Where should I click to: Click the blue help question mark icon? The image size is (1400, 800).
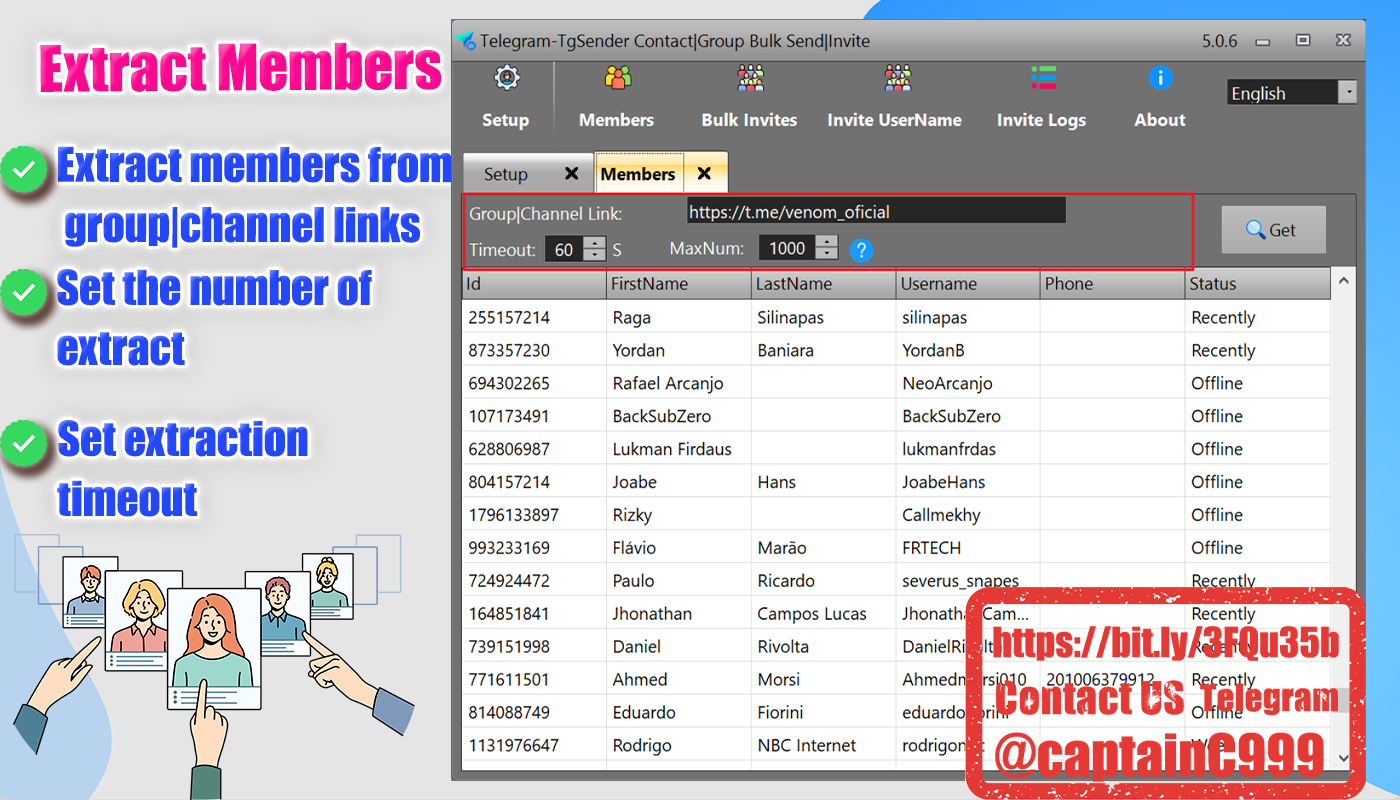pyautogui.click(x=861, y=250)
